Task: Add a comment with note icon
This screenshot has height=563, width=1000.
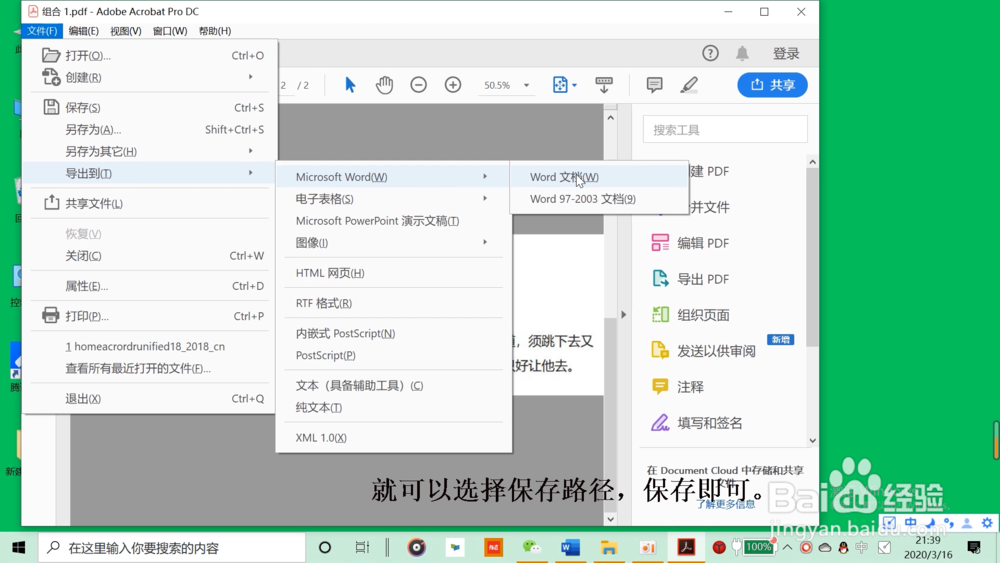Action: [654, 85]
